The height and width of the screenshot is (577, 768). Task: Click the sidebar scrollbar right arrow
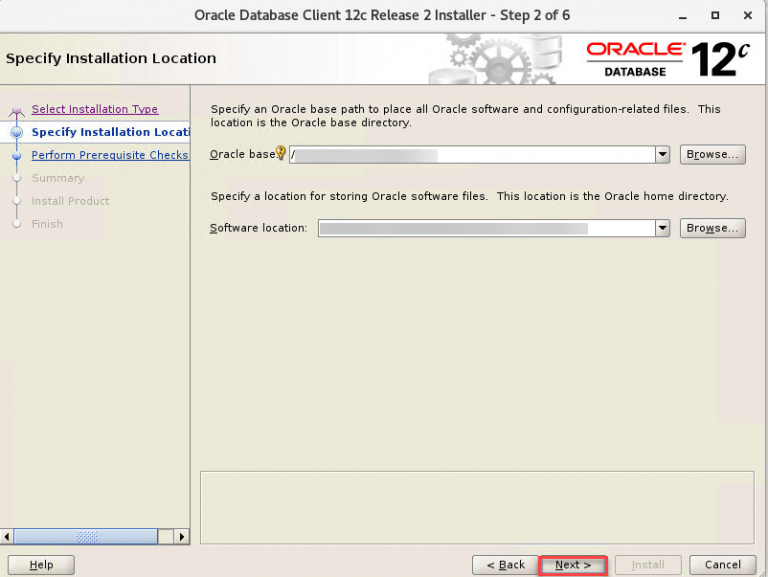[x=182, y=536]
